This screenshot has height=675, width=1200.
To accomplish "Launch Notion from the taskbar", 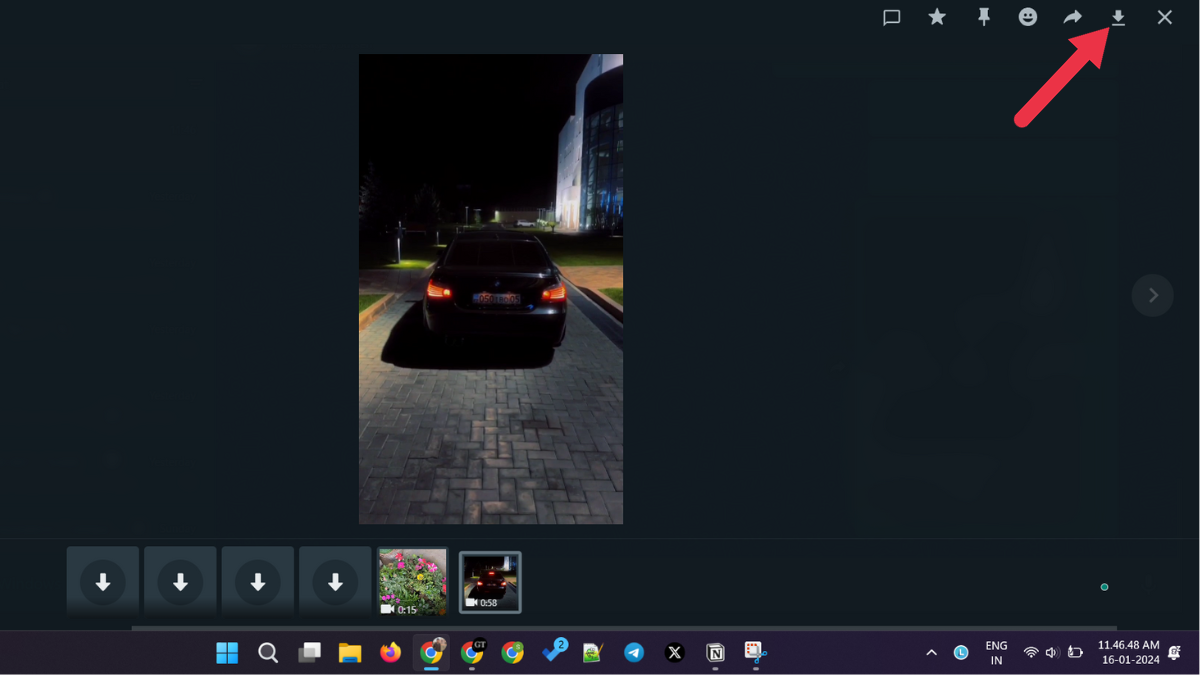I will [715, 652].
